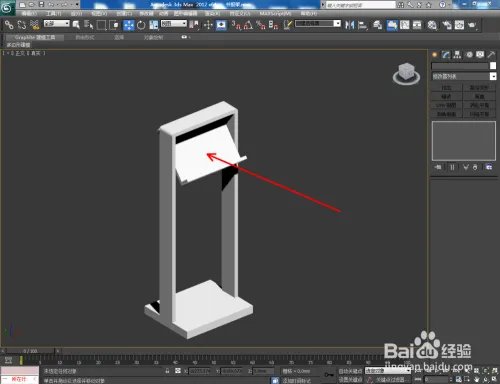The height and width of the screenshot is (384, 500).
Task: Open the Edit menu in menu bar
Action: 30,13
